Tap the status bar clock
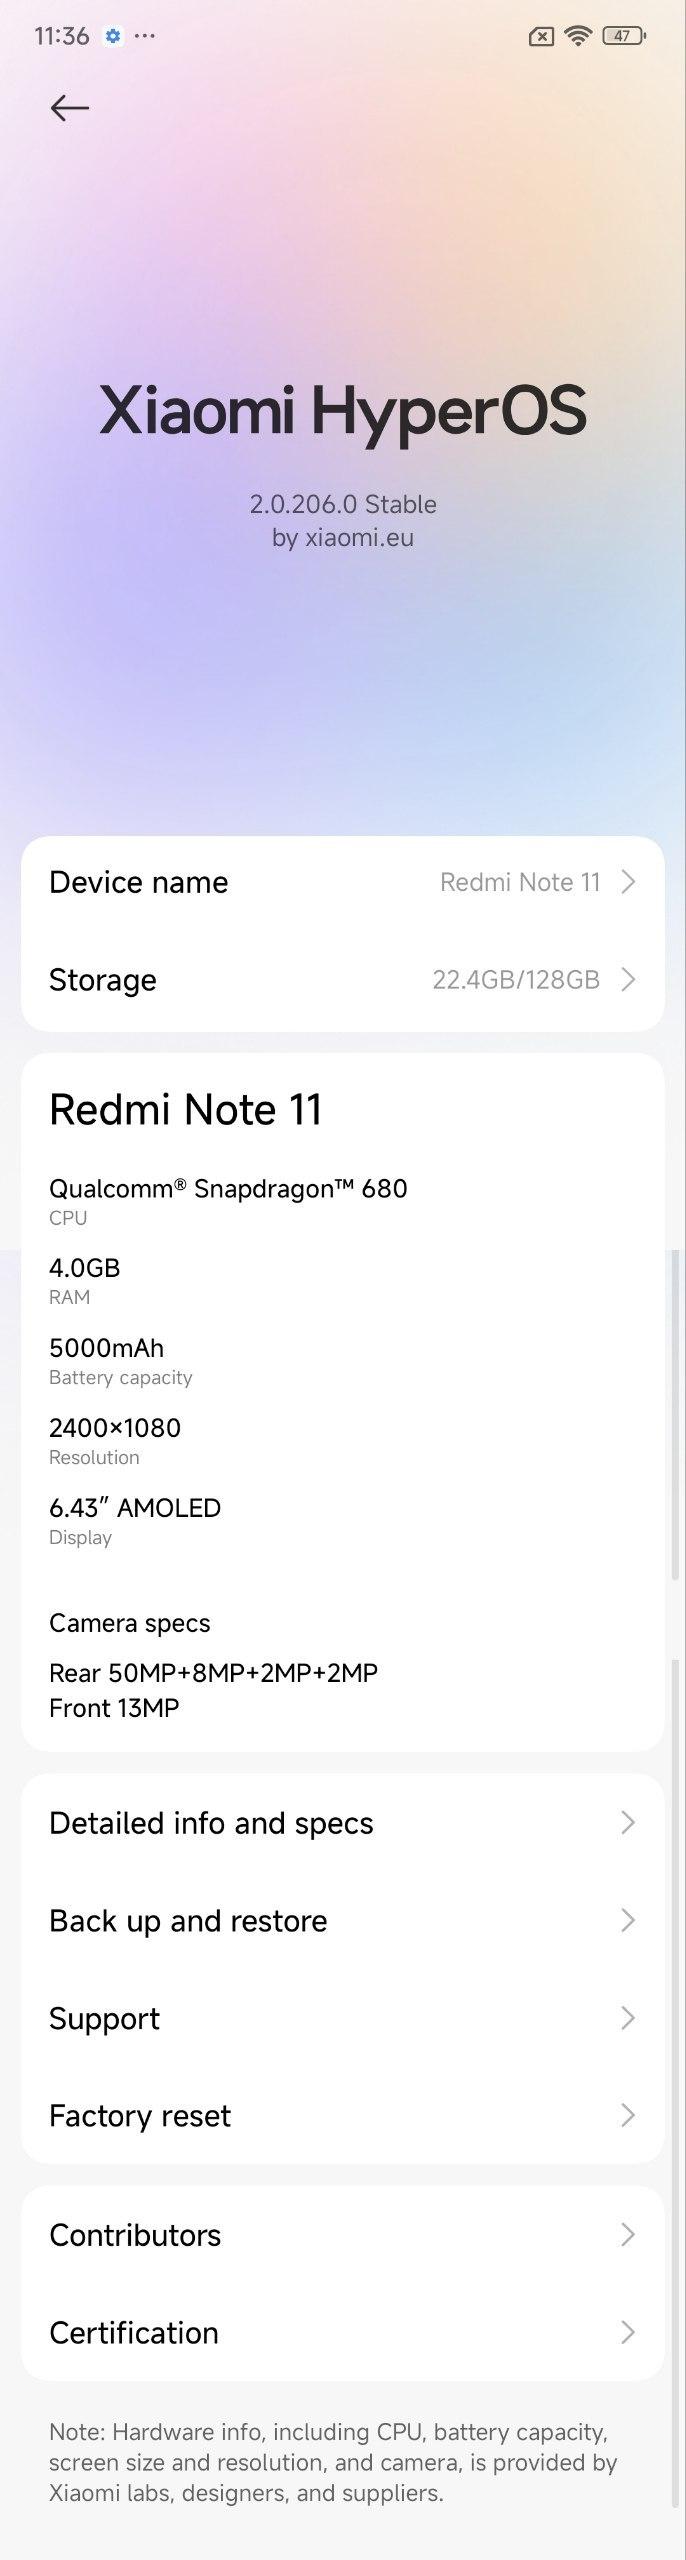 click(62, 36)
